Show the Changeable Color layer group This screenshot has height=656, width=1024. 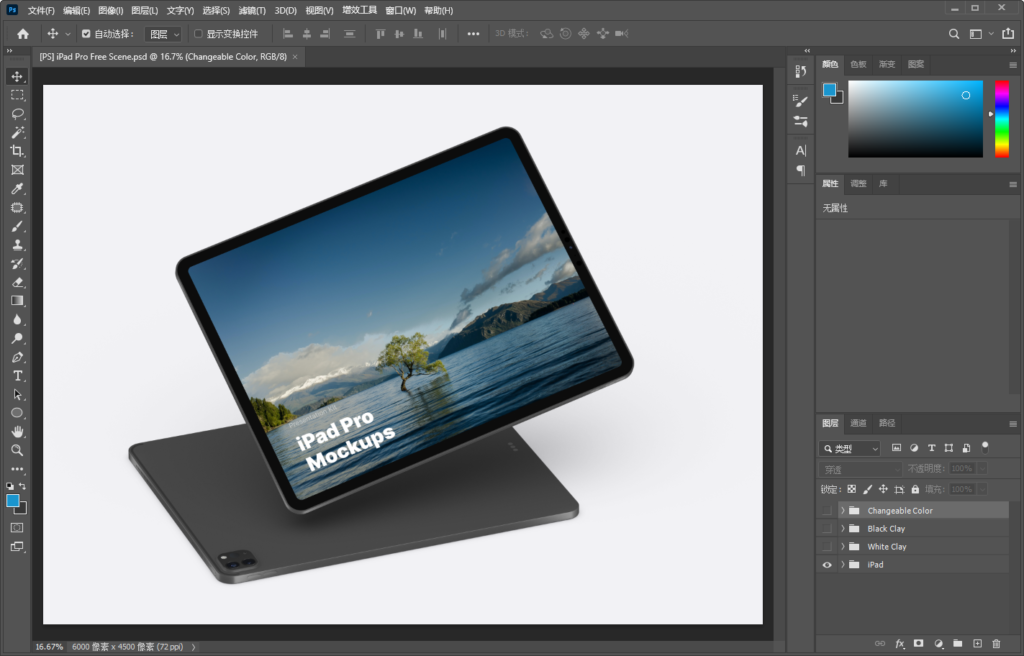pyautogui.click(x=827, y=510)
